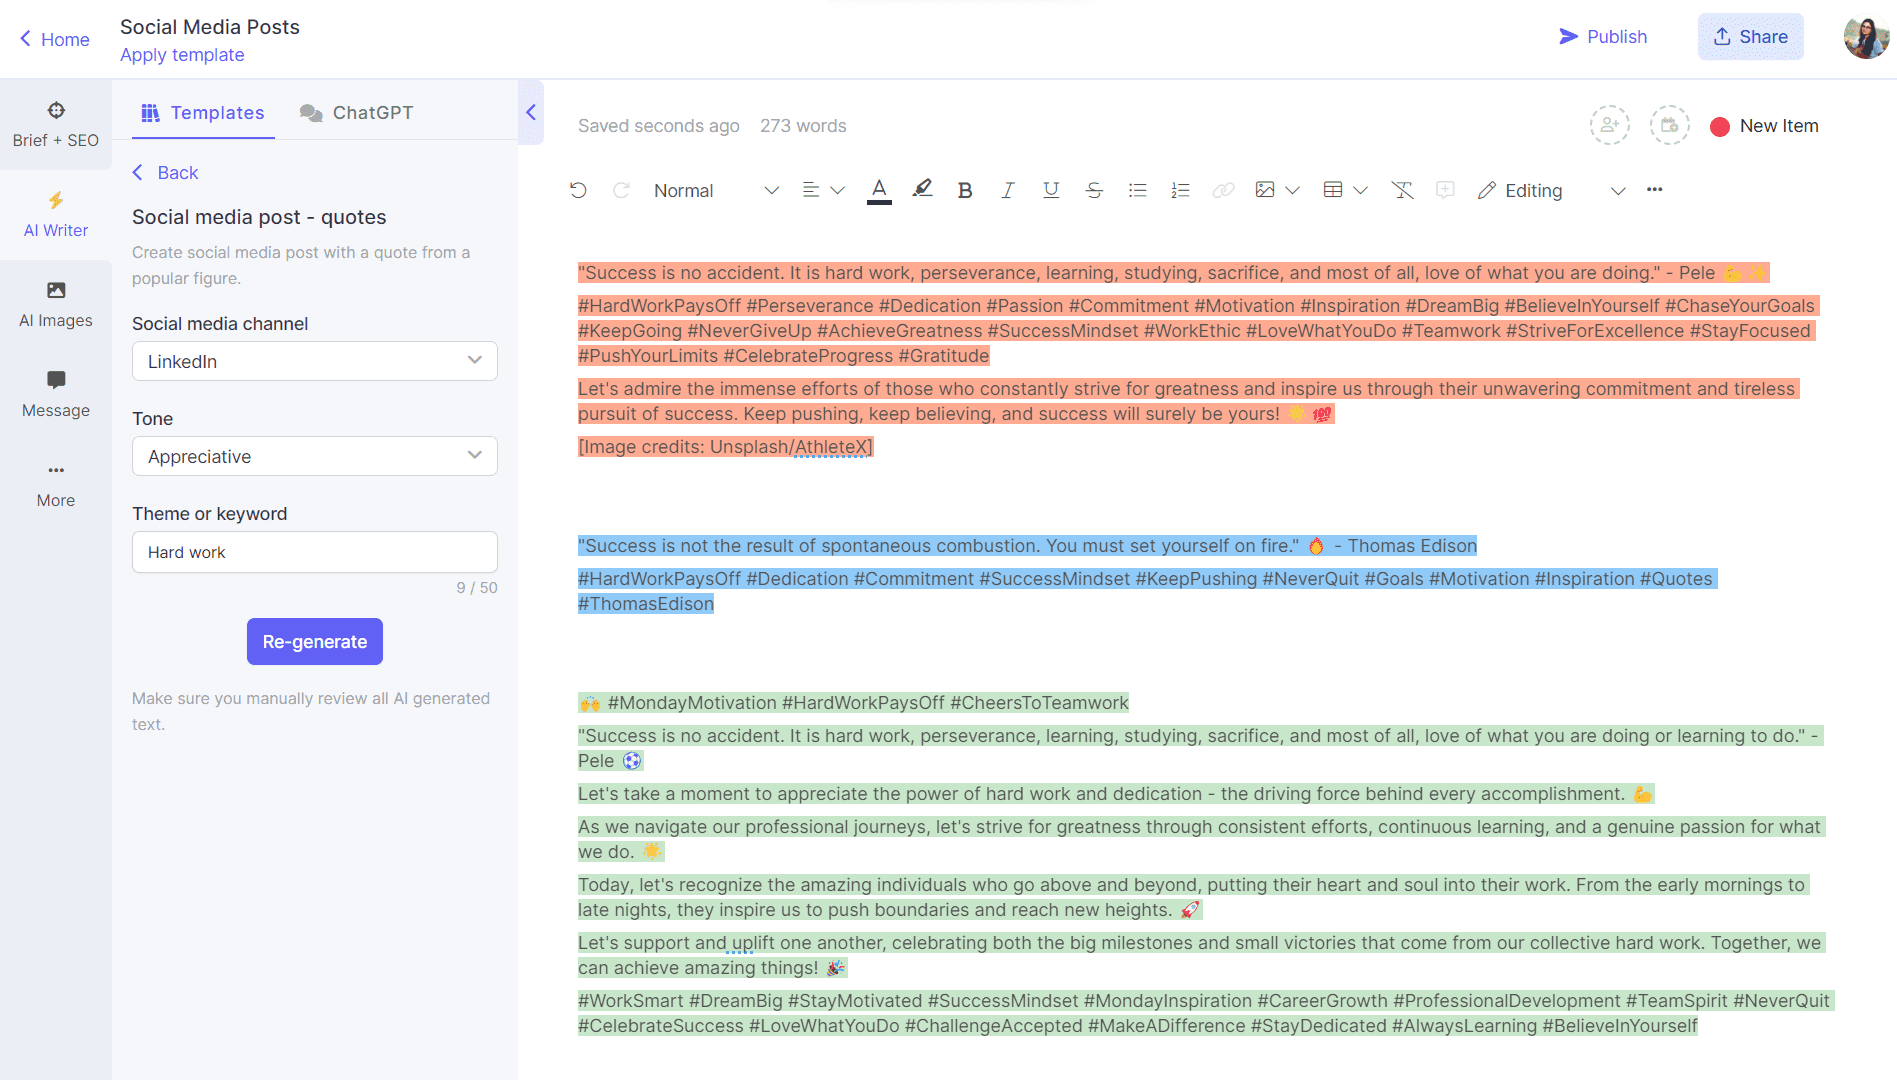This screenshot has width=1897, height=1080.
Task: Click the 'Today, let's recognize' paragraph
Action: [x=1194, y=897]
